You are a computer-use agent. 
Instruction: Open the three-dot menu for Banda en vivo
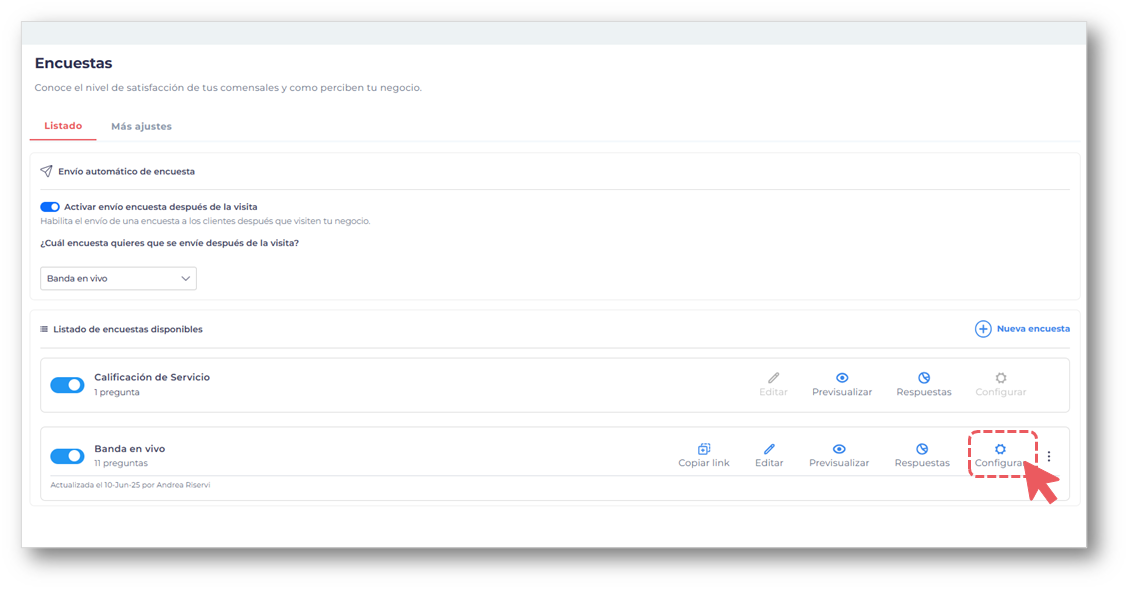click(x=1048, y=456)
